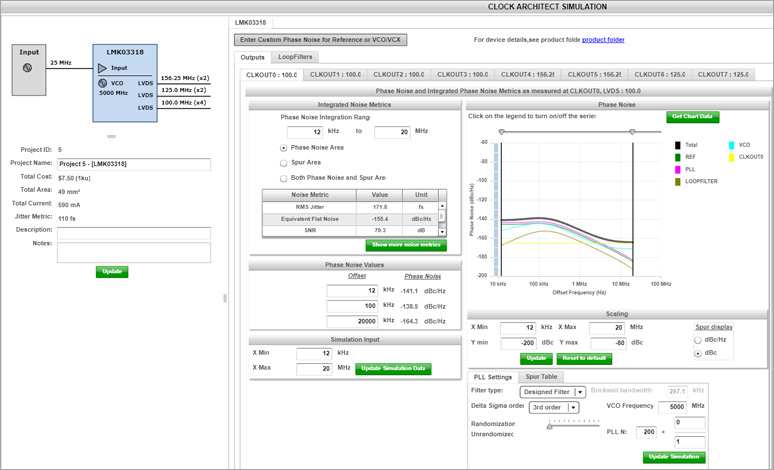The image size is (774, 470).
Task: Open the CLKOUT2 tab
Action: pyautogui.click(x=399, y=75)
